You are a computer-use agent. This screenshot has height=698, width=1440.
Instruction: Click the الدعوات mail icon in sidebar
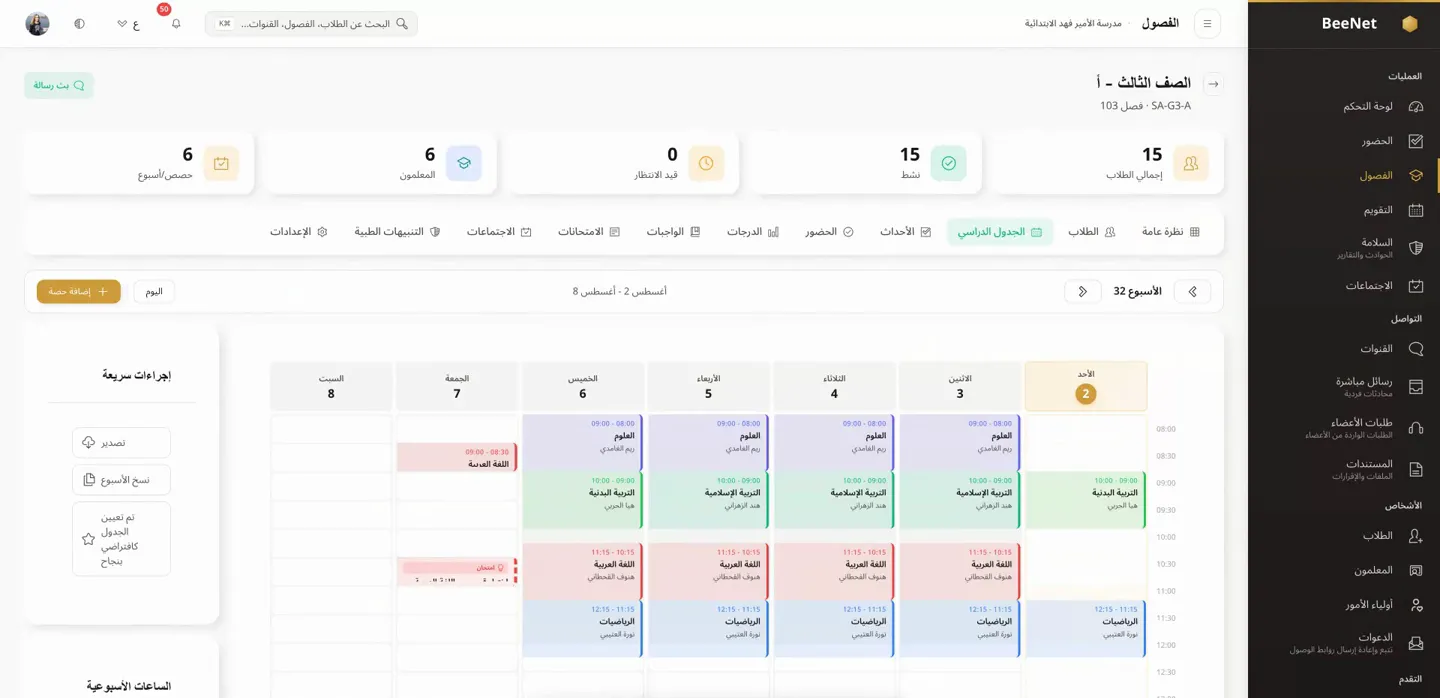click(1416, 643)
